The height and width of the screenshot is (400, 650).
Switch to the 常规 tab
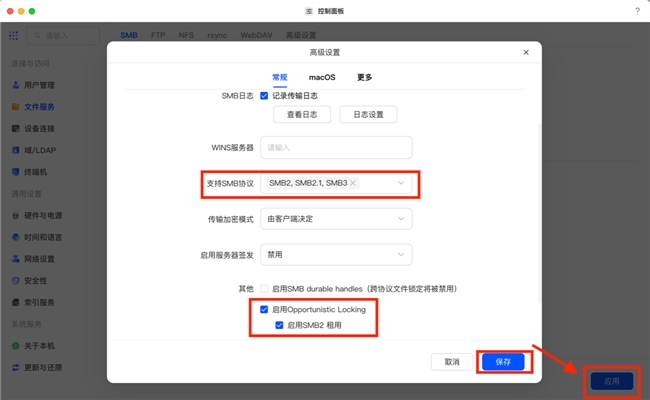279,78
